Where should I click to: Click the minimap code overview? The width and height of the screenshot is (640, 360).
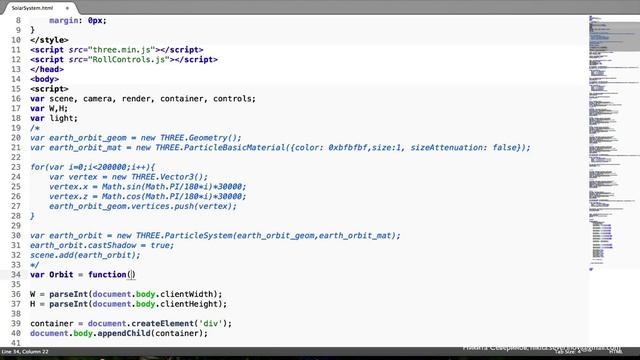pos(613,143)
